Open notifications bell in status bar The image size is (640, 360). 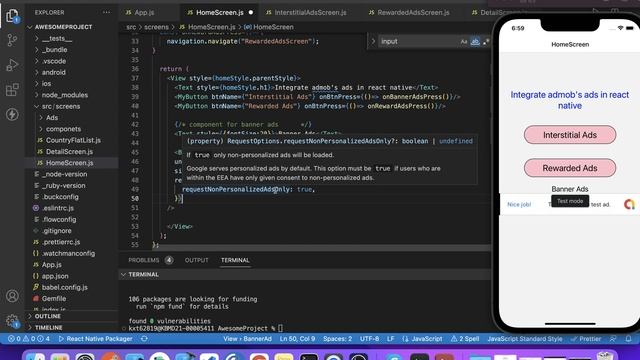(x=629, y=339)
